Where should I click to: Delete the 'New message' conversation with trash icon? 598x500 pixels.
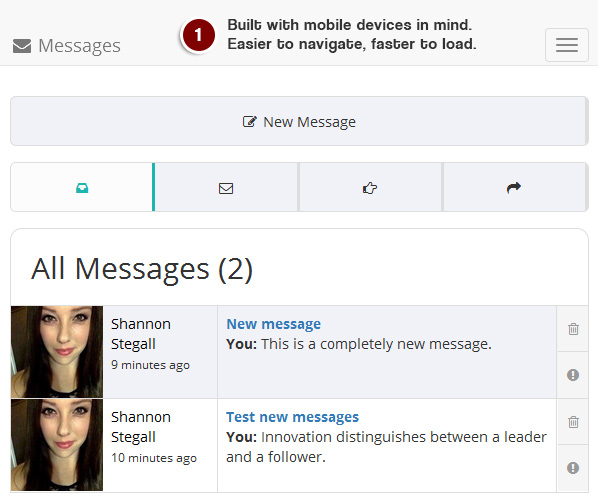[x=573, y=329]
